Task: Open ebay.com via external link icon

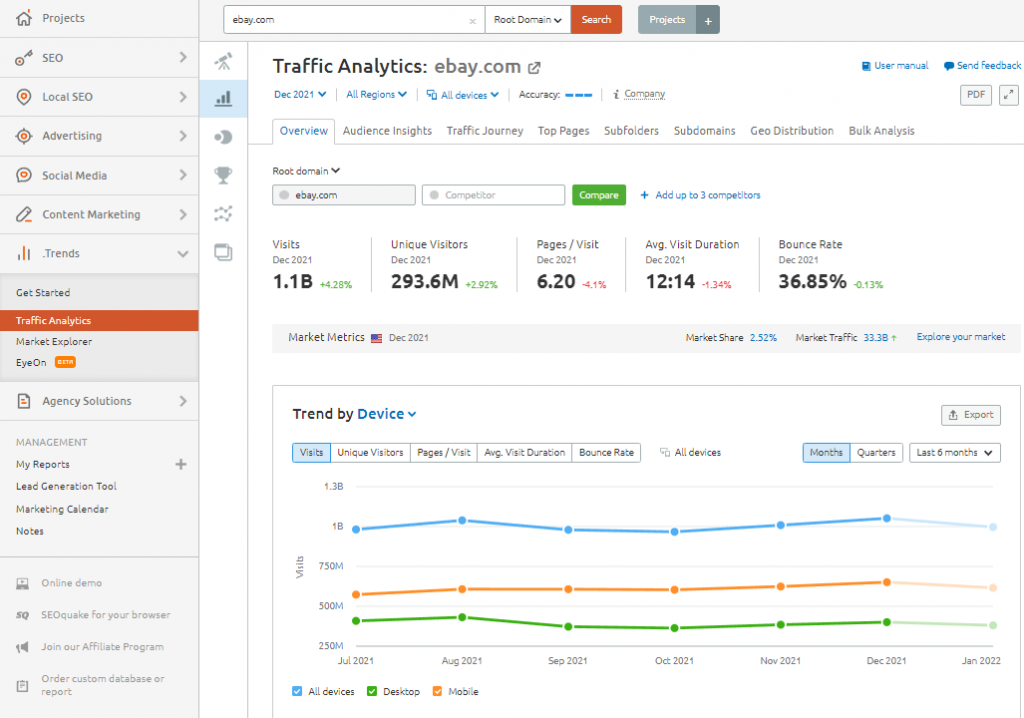Action: (x=534, y=67)
